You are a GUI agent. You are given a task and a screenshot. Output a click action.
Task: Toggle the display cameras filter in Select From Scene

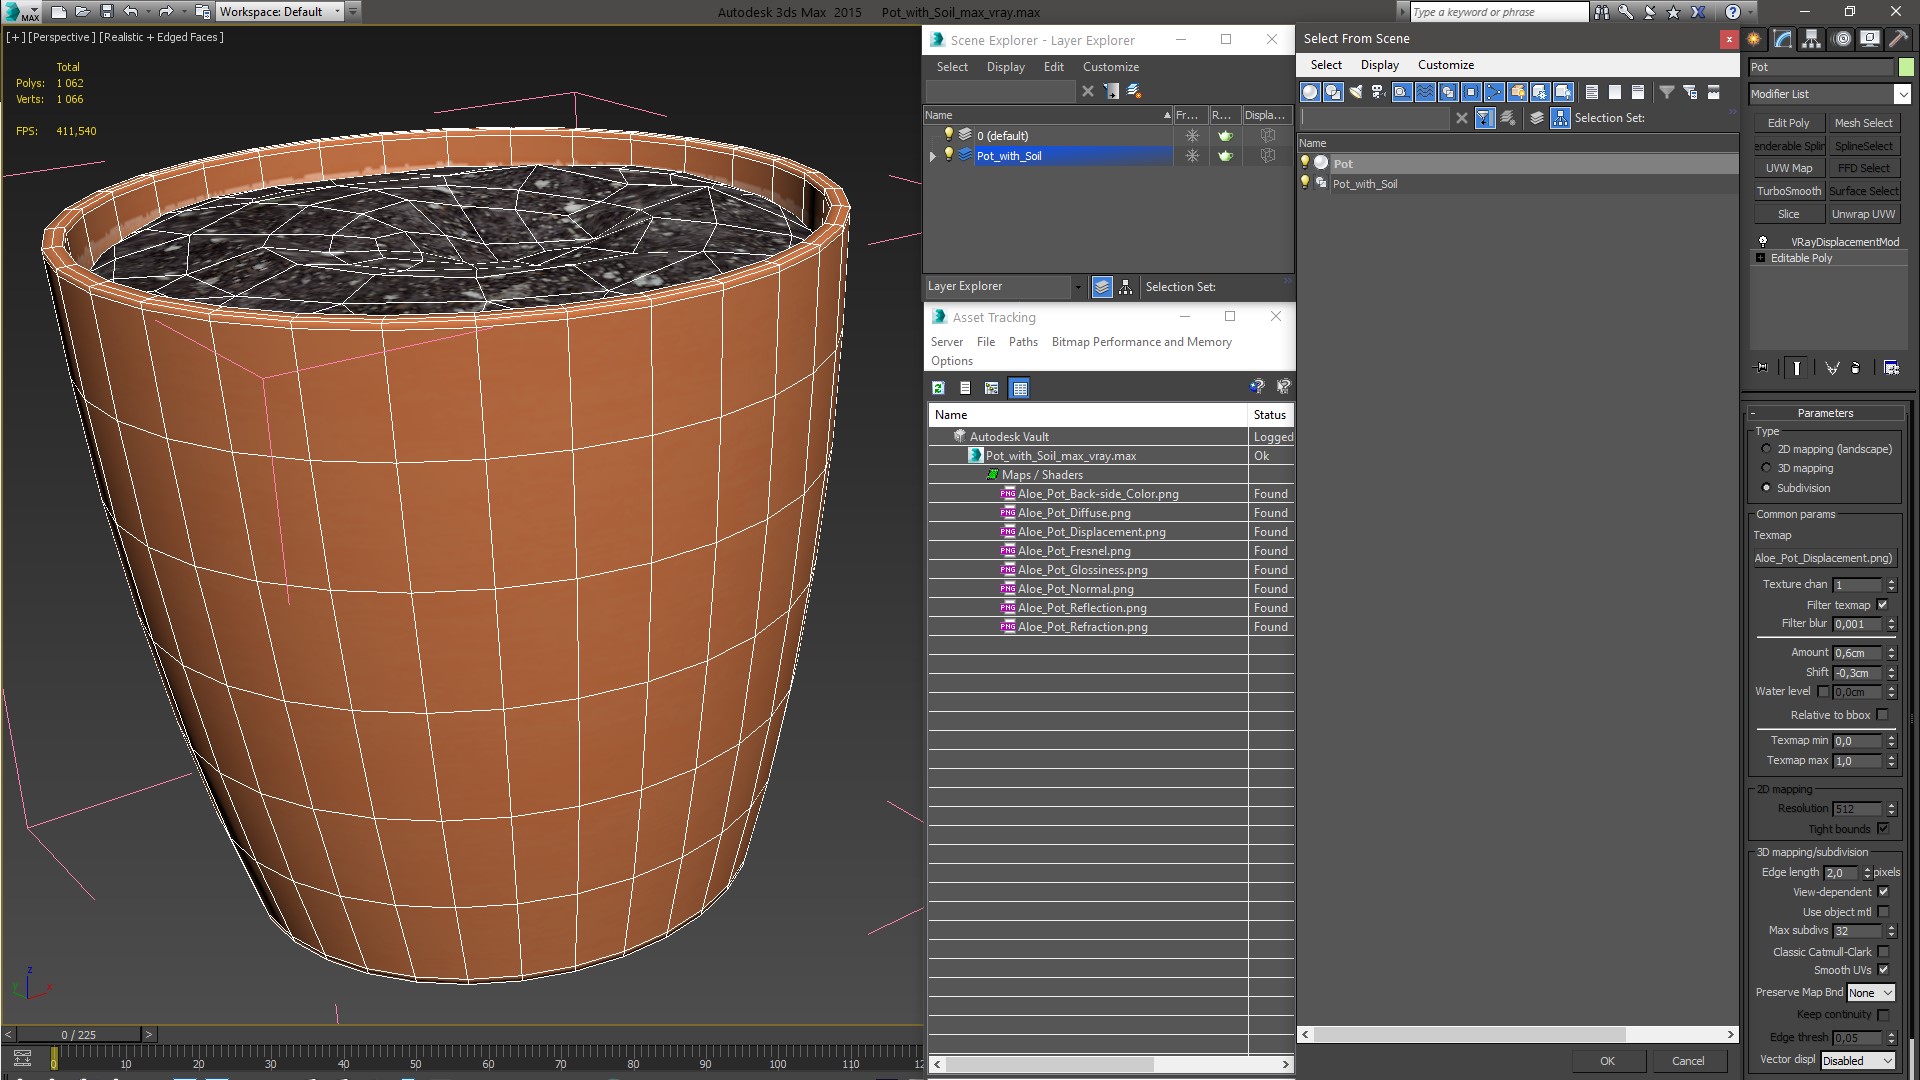[x=1379, y=92]
